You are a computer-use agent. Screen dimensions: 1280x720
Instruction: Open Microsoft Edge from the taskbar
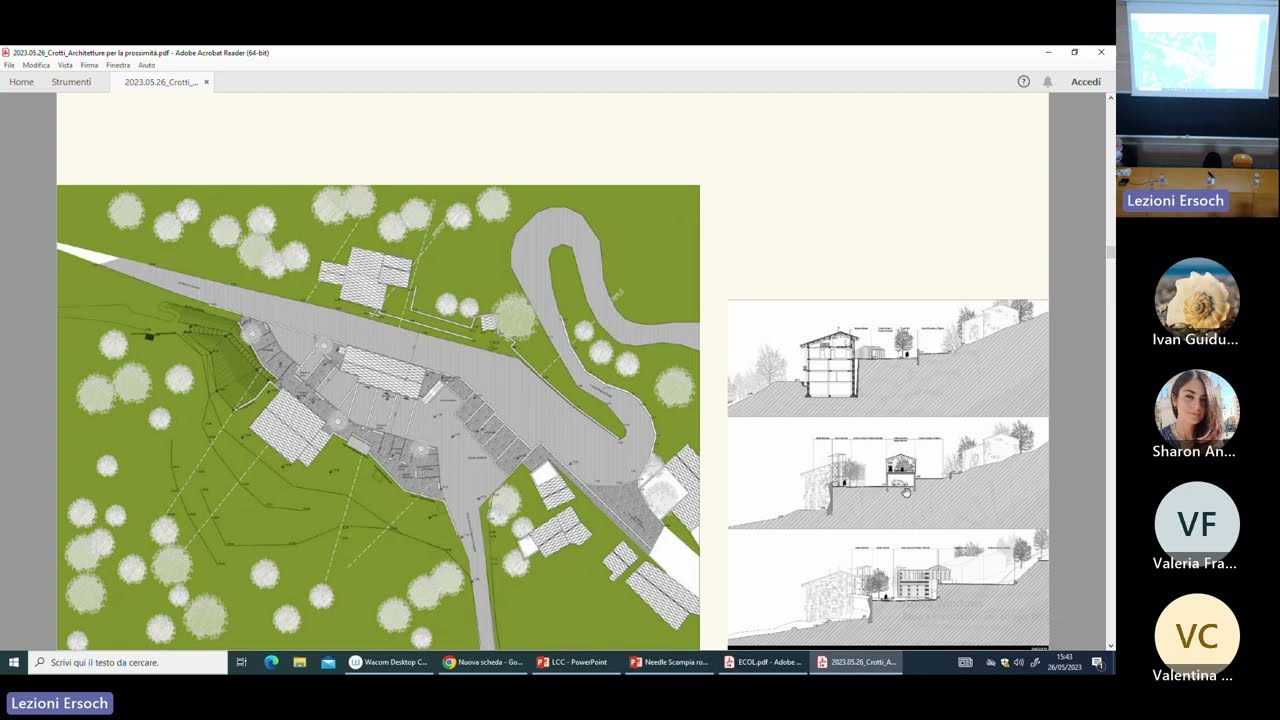point(271,662)
